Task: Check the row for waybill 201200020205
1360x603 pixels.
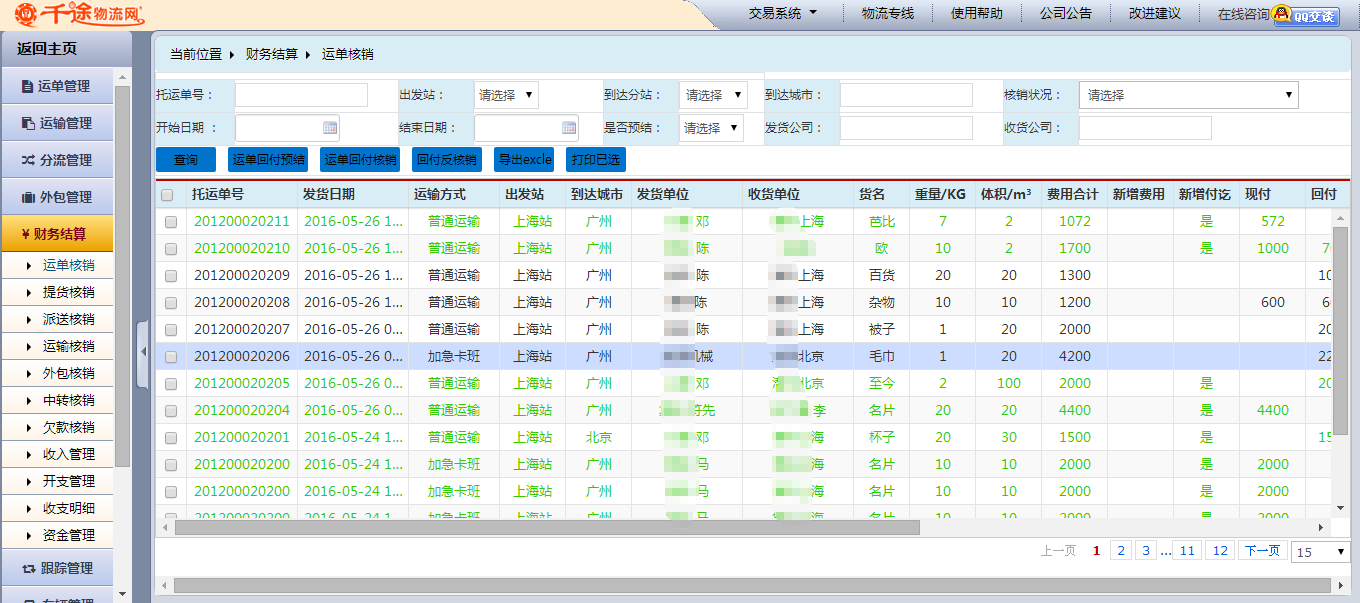Action: point(171,384)
